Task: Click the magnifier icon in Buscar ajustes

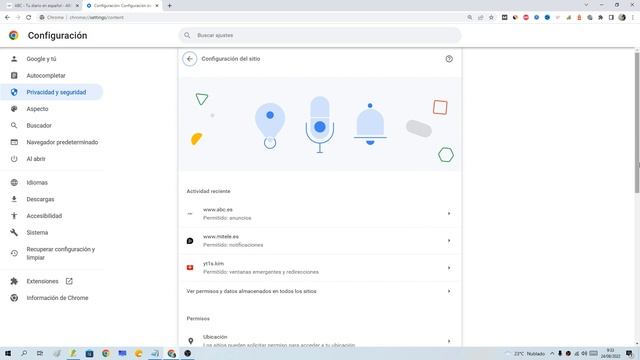Action: point(187,36)
